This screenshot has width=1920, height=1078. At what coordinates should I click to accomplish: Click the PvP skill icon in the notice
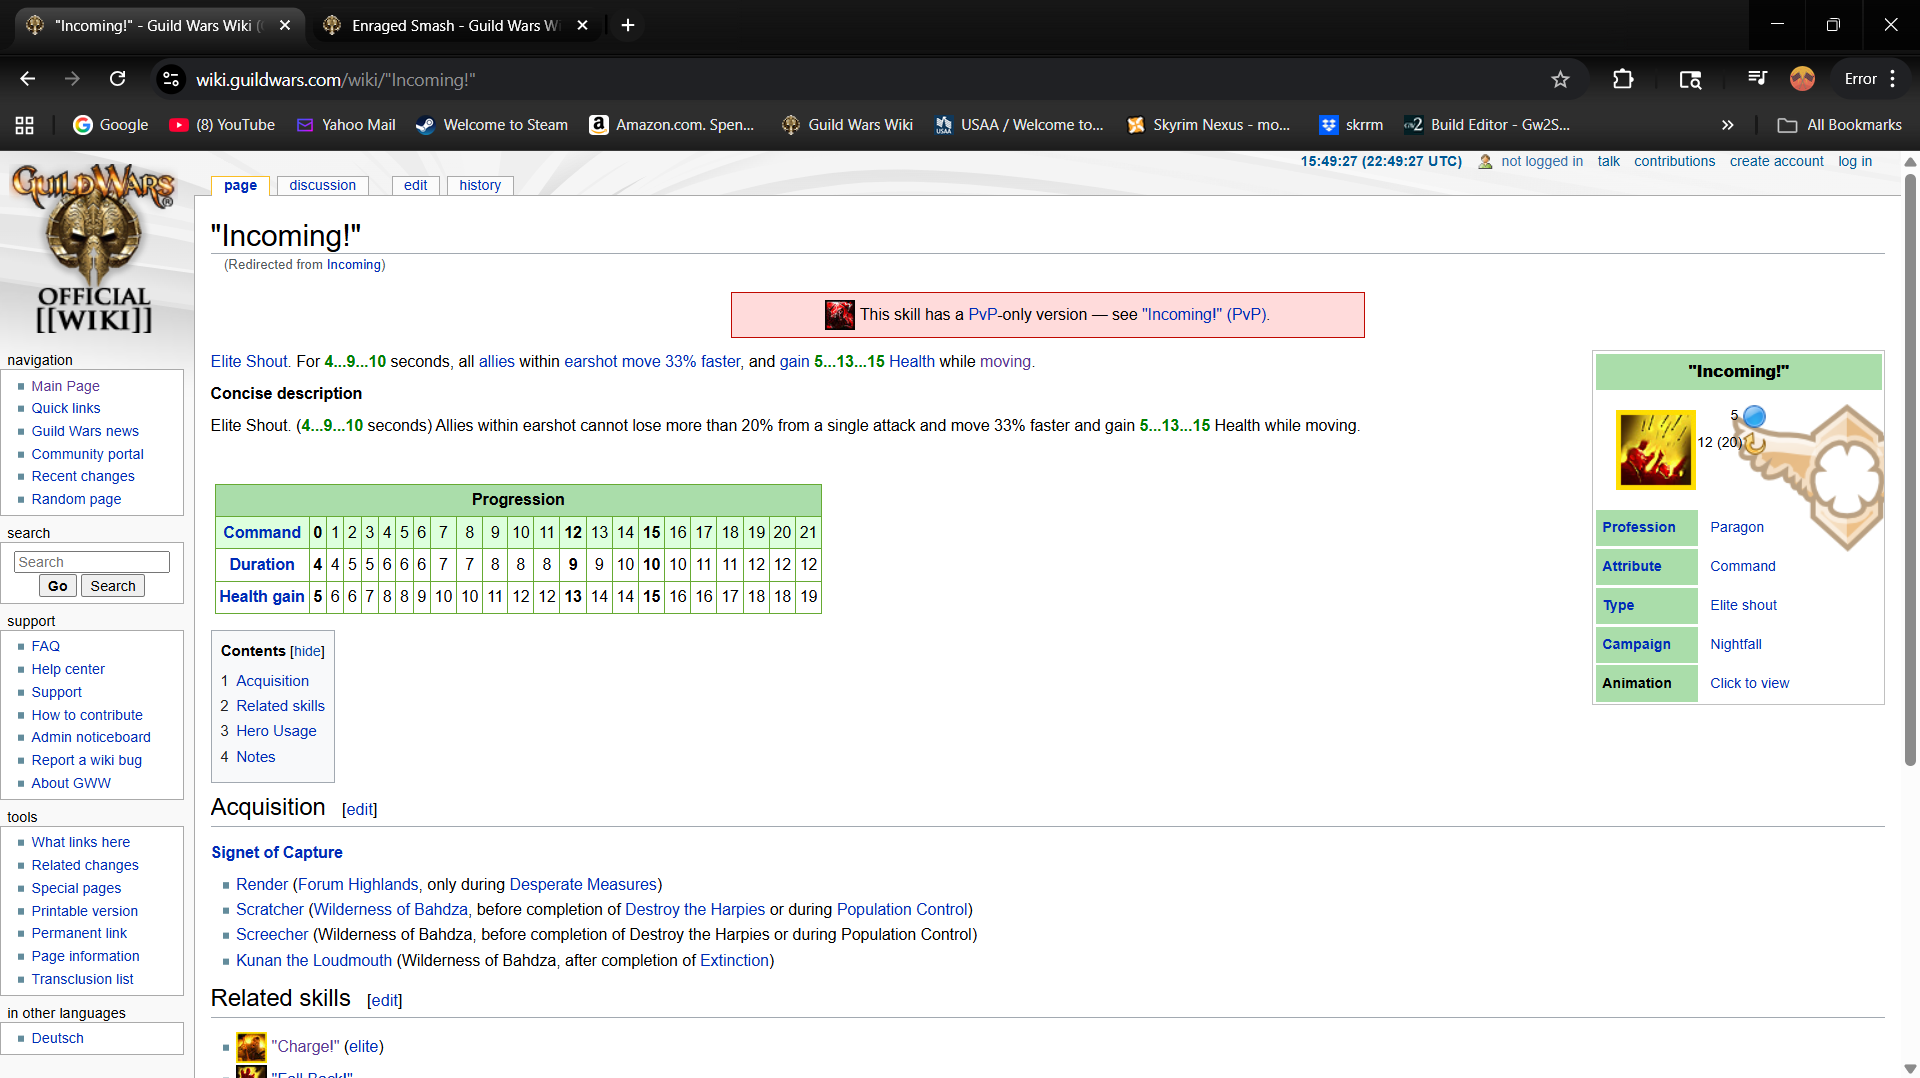coord(840,315)
